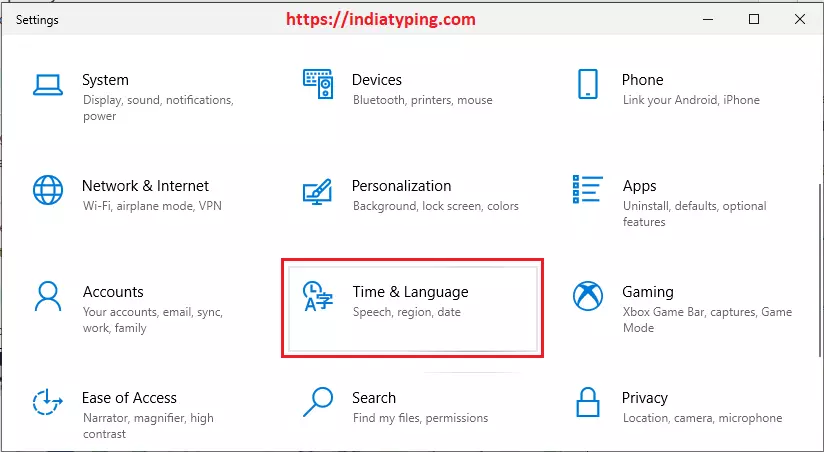Click 'Xbox Game Bar, captures, Game Mode' text
This screenshot has height=452, width=824.
tap(707, 320)
